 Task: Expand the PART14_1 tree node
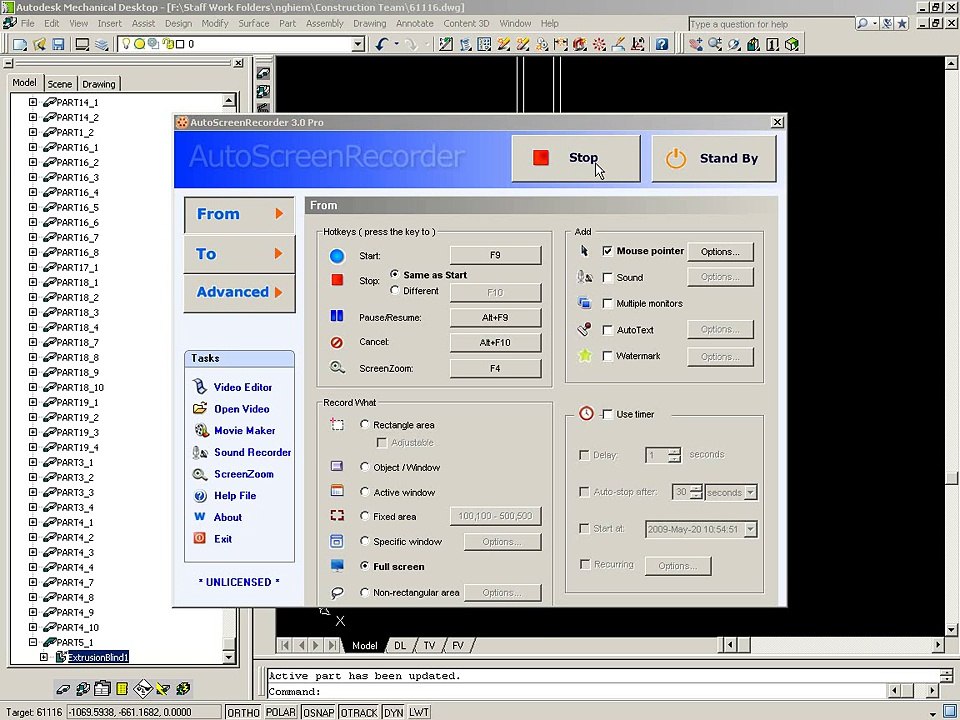(x=33, y=102)
